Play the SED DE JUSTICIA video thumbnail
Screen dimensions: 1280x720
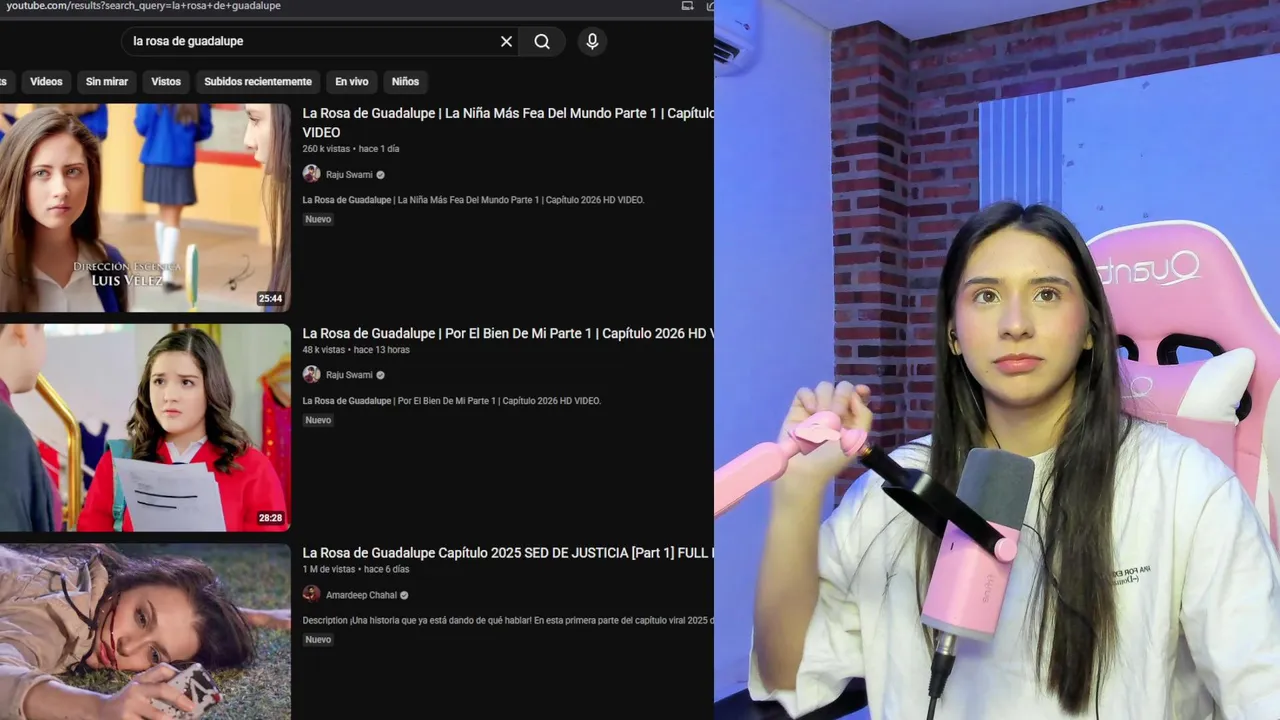(x=145, y=632)
